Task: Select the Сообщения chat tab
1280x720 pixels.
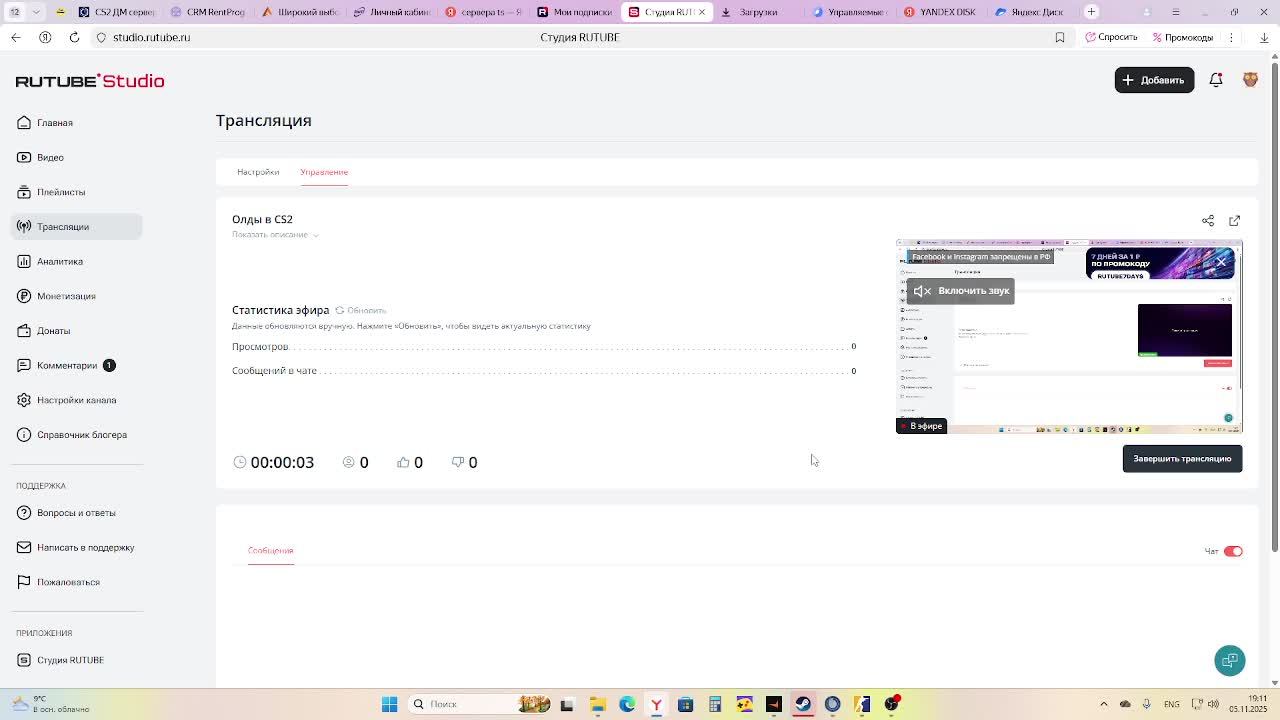Action: [270, 551]
